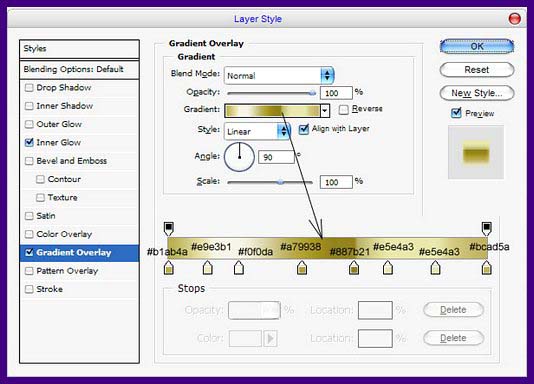Click the New Style... button
The image size is (534, 384).
[477, 93]
